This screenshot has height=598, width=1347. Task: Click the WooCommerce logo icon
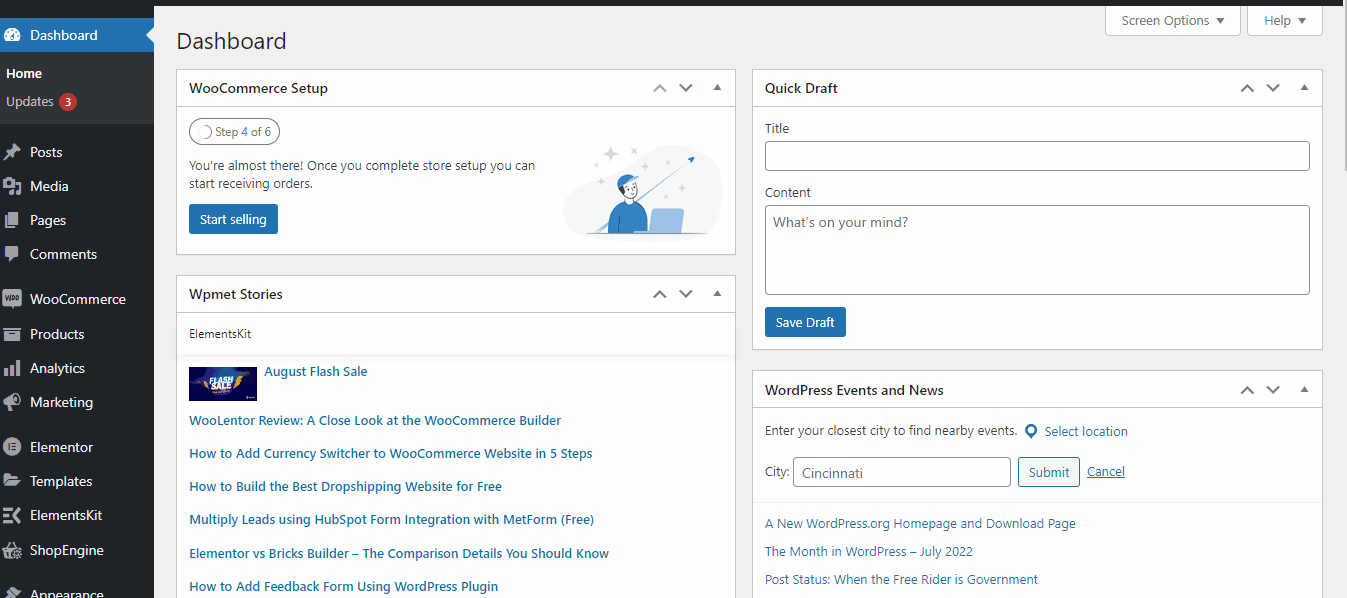12,299
